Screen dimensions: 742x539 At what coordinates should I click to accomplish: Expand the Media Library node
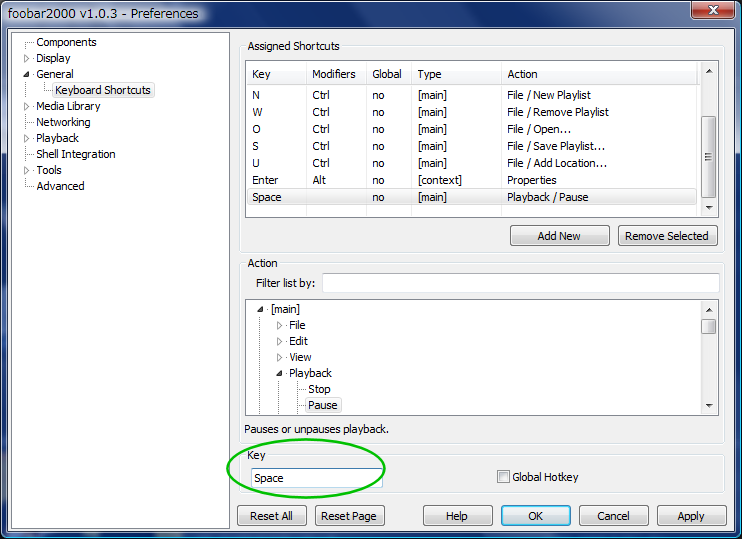26,106
